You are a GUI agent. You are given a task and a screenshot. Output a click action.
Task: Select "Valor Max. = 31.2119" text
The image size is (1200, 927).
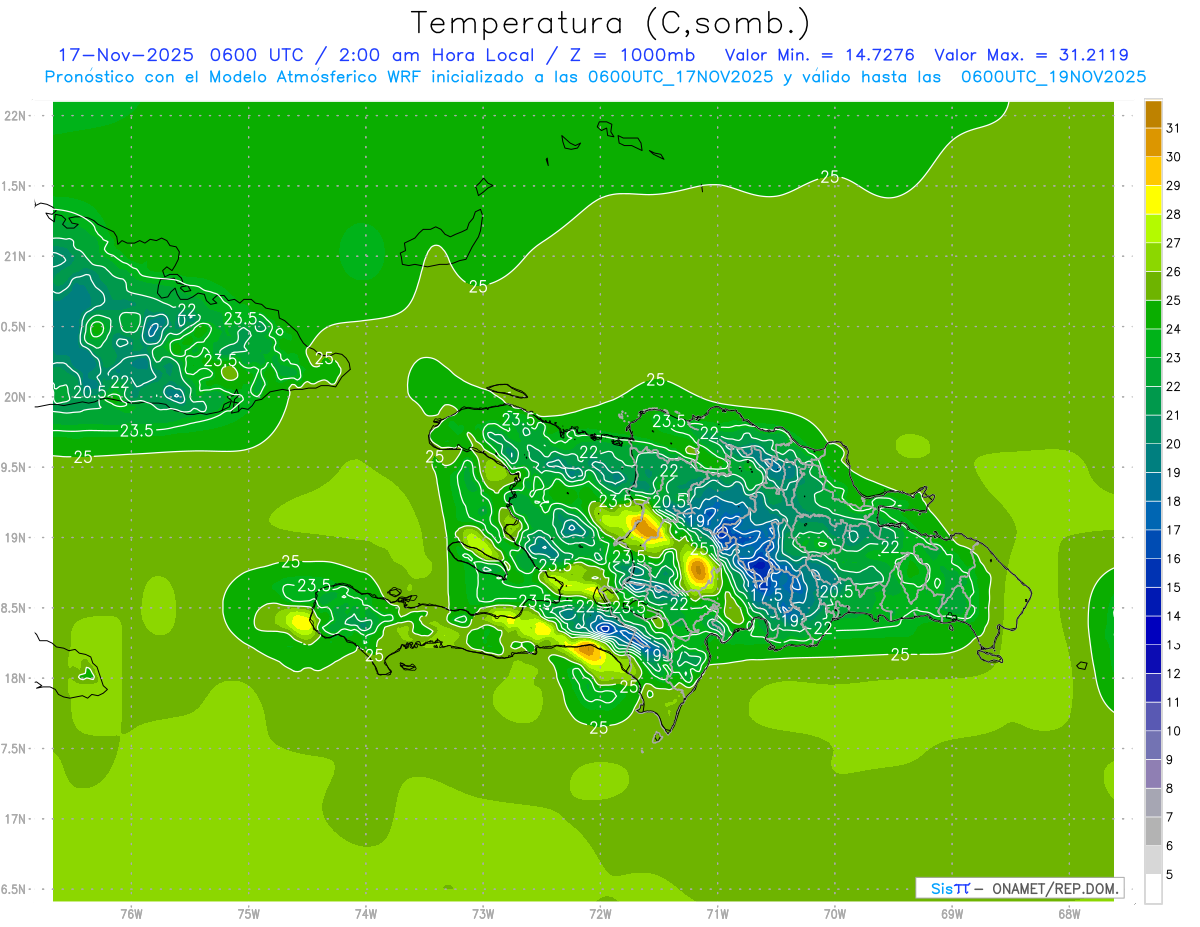[1031, 55]
